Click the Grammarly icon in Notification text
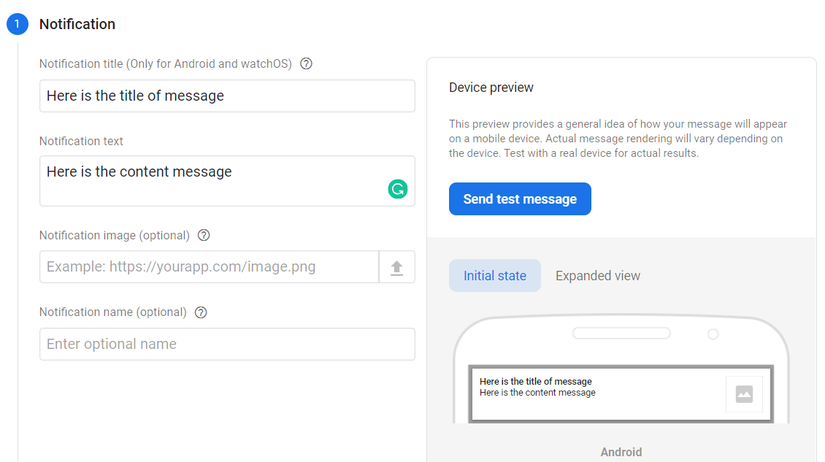 398,189
